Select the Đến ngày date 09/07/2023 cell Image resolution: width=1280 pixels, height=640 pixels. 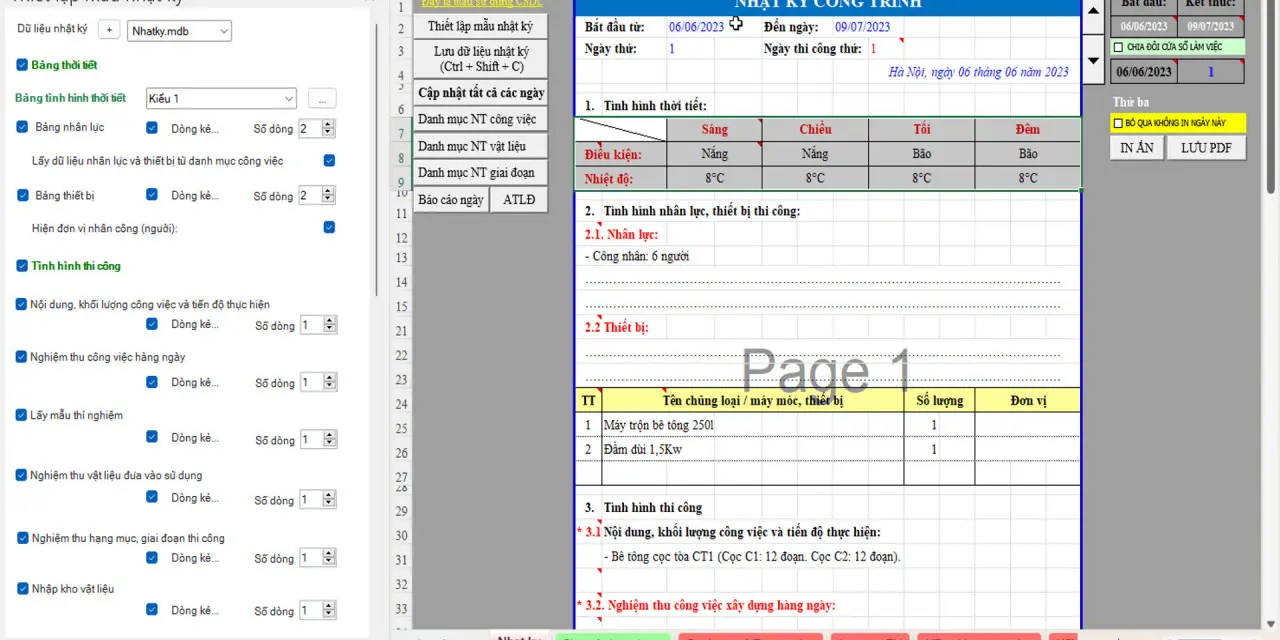(x=862, y=27)
